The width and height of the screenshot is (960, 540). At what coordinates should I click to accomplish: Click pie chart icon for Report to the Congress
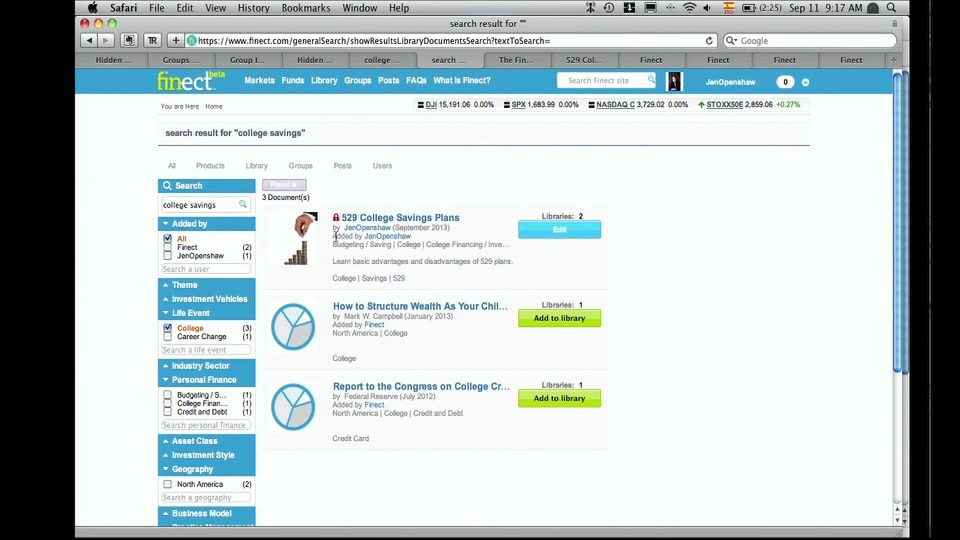293,407
